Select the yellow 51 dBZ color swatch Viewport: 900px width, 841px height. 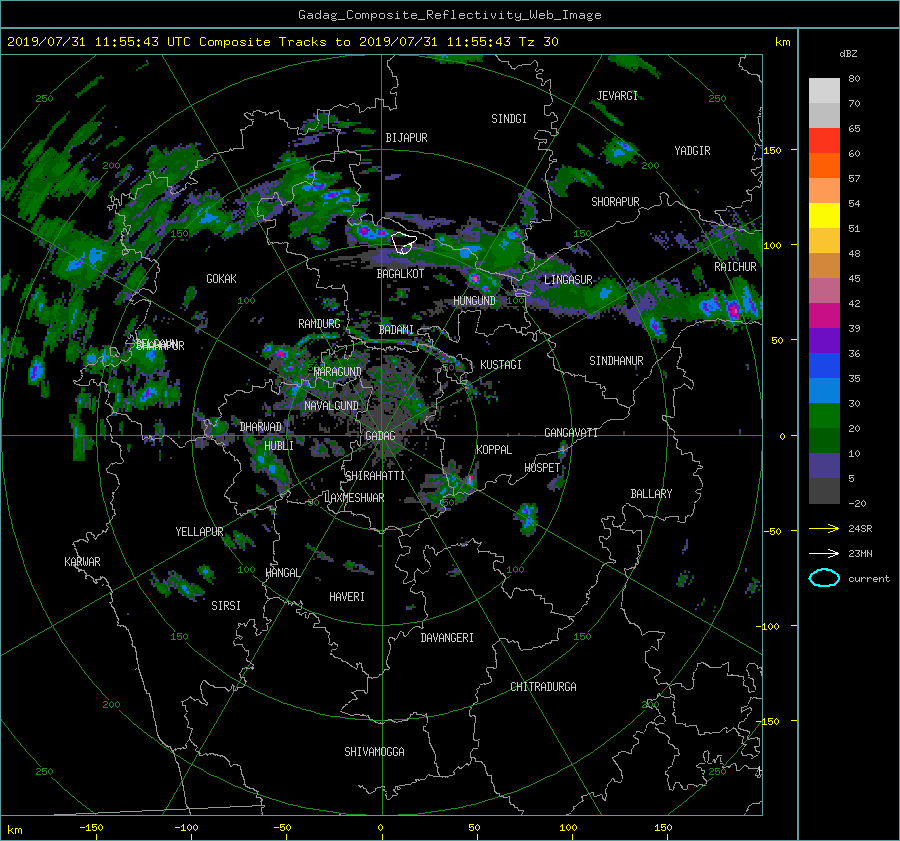click(824, 215)
